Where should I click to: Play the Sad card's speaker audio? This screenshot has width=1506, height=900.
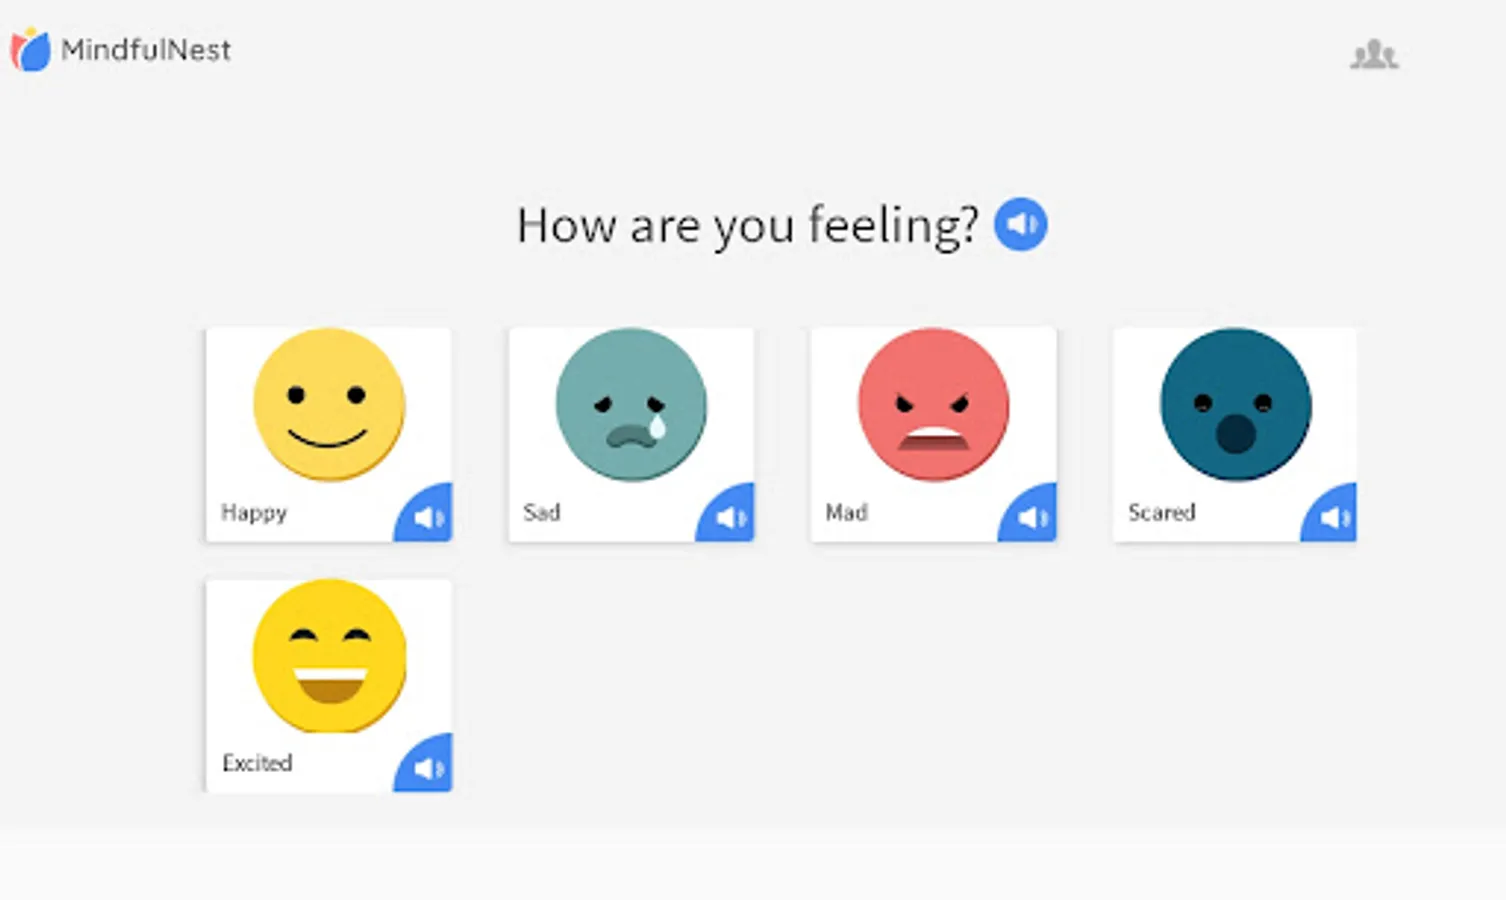pos(728,515)
